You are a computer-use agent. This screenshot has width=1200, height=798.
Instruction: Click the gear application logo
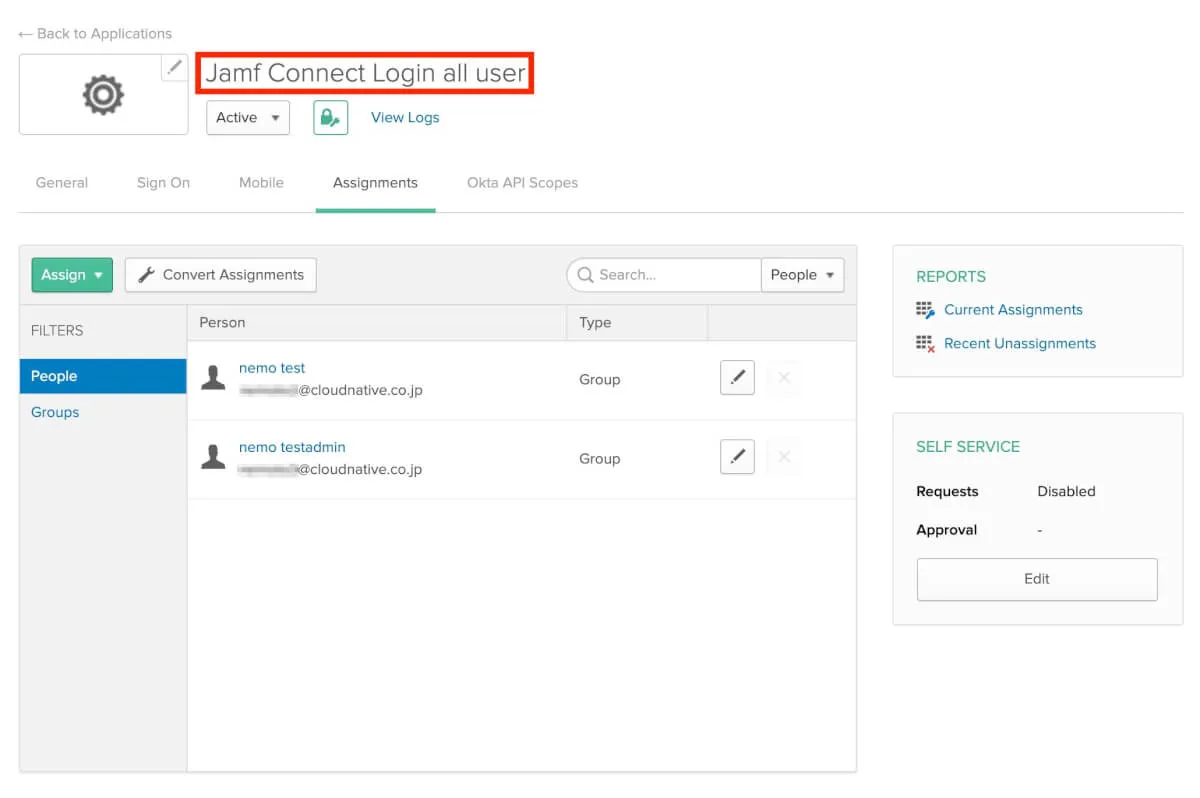click(x=103, y=95)
